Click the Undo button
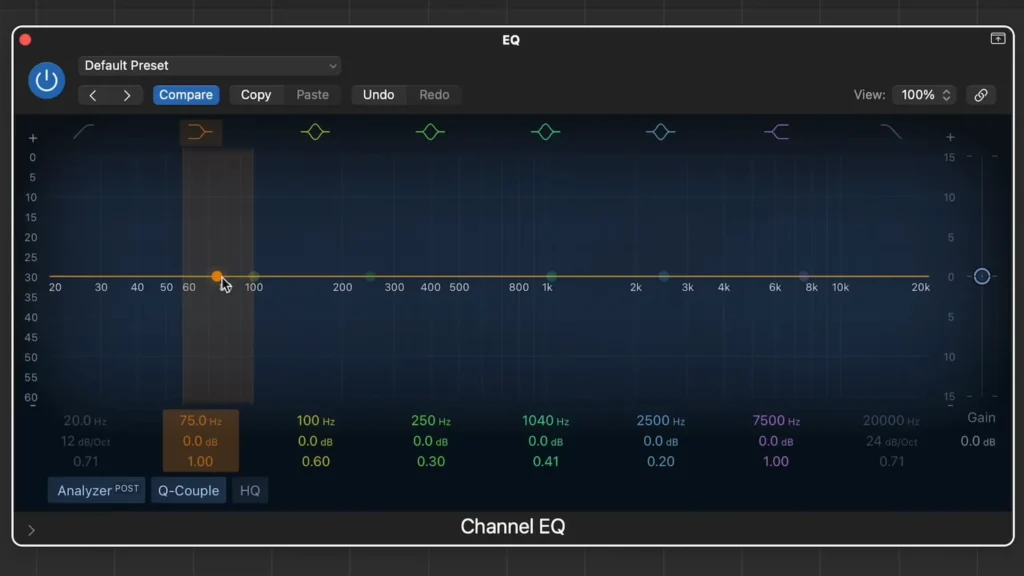The width and height of the screenshot is (1024, 576). click(x=379, y=95)
